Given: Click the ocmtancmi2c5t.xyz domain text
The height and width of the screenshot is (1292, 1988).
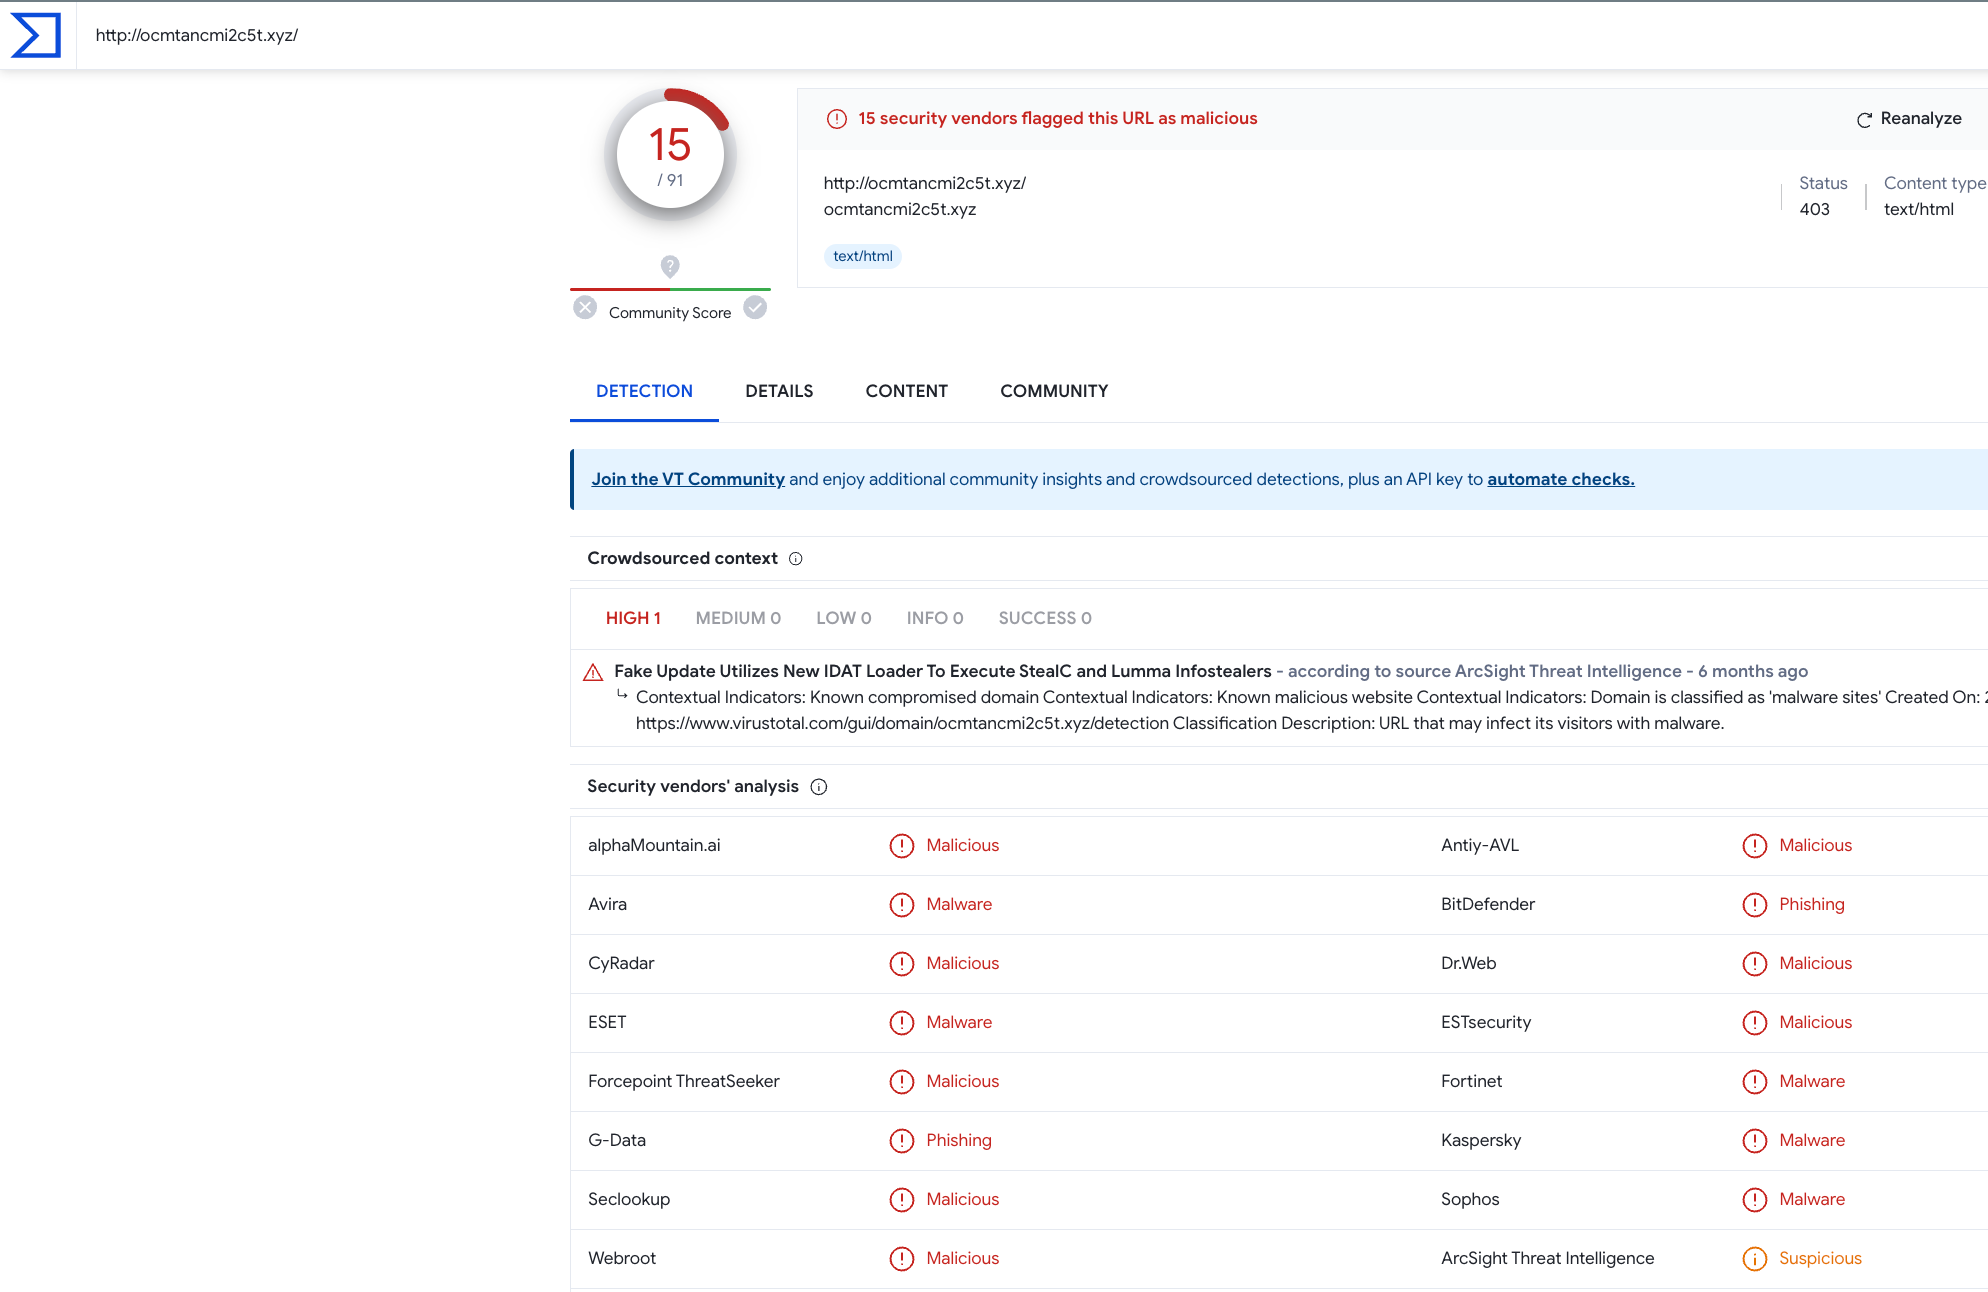Looking at the screenshot, I should [900, 209].
